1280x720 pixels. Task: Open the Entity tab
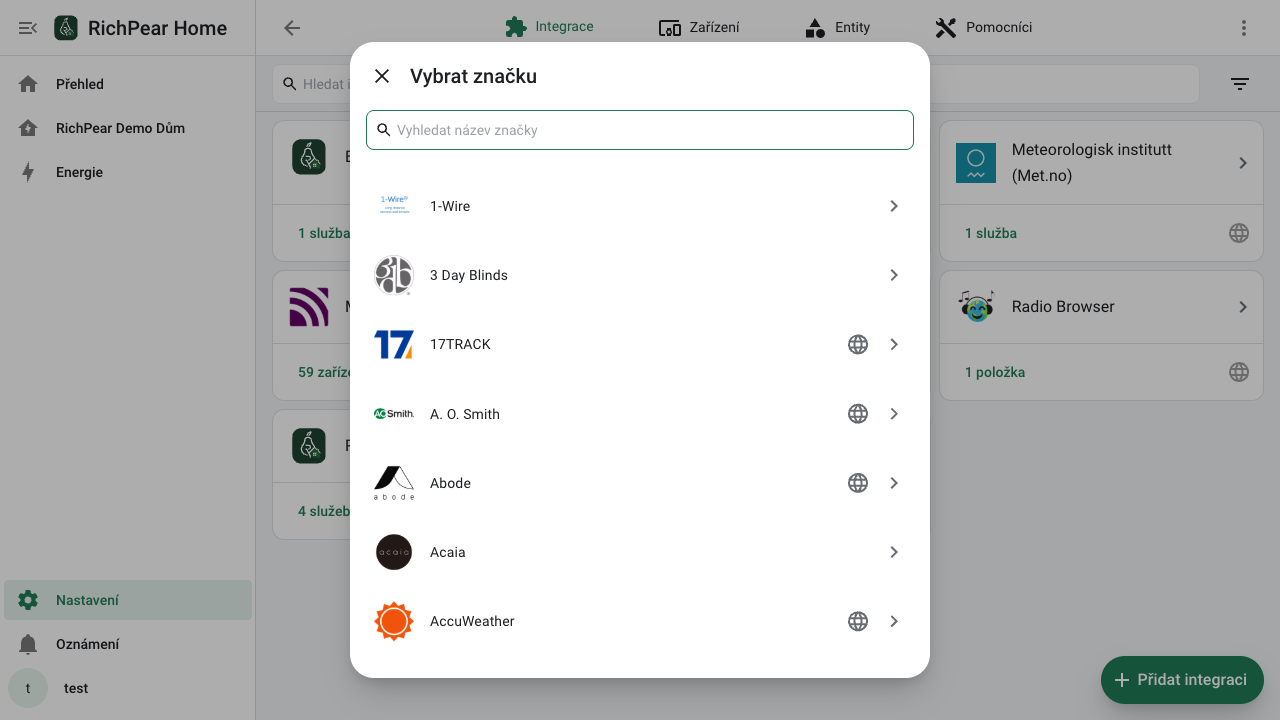click(838, 27)
